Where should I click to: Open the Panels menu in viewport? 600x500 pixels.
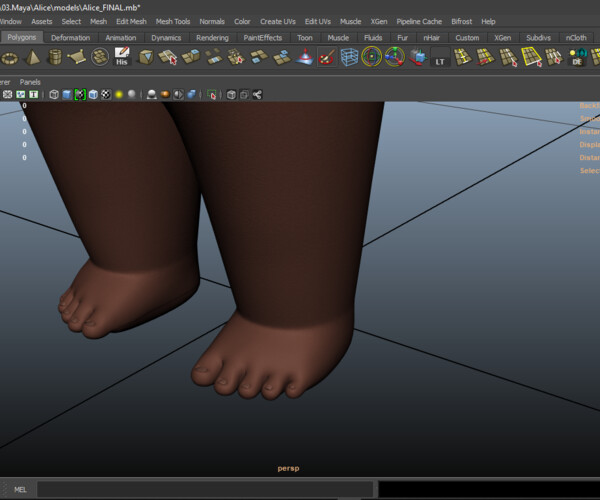point(30,82)
